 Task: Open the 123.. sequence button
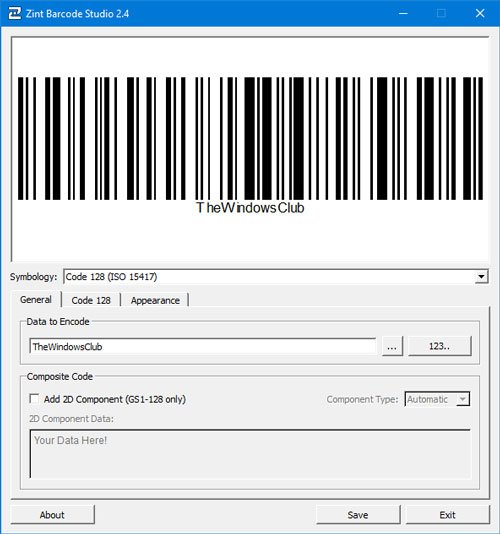[439, 346]
